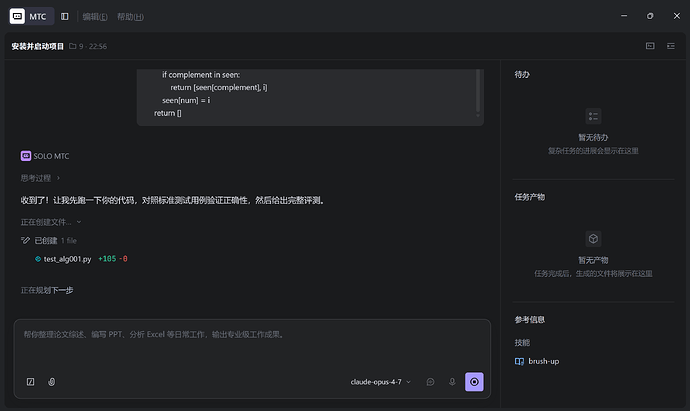Click the 已创建 edit pencil icon
This screenshot has width=690, height=411.
point(25,240)
